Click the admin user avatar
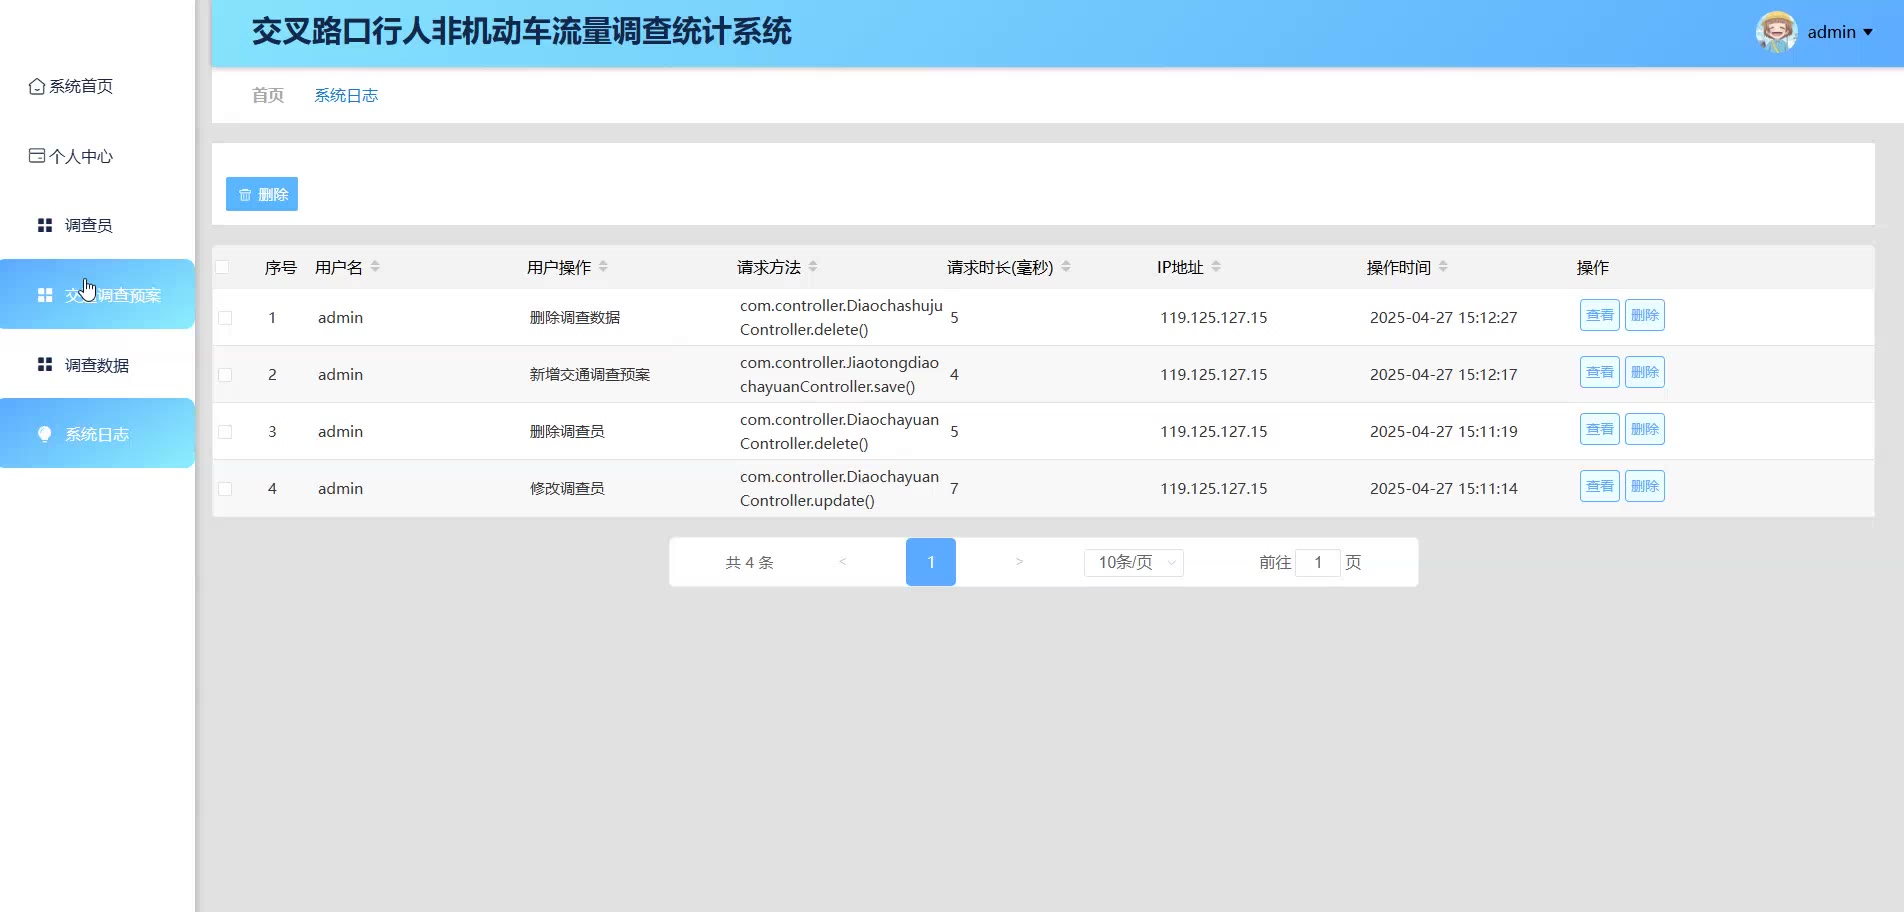 tap(1776, 32)
